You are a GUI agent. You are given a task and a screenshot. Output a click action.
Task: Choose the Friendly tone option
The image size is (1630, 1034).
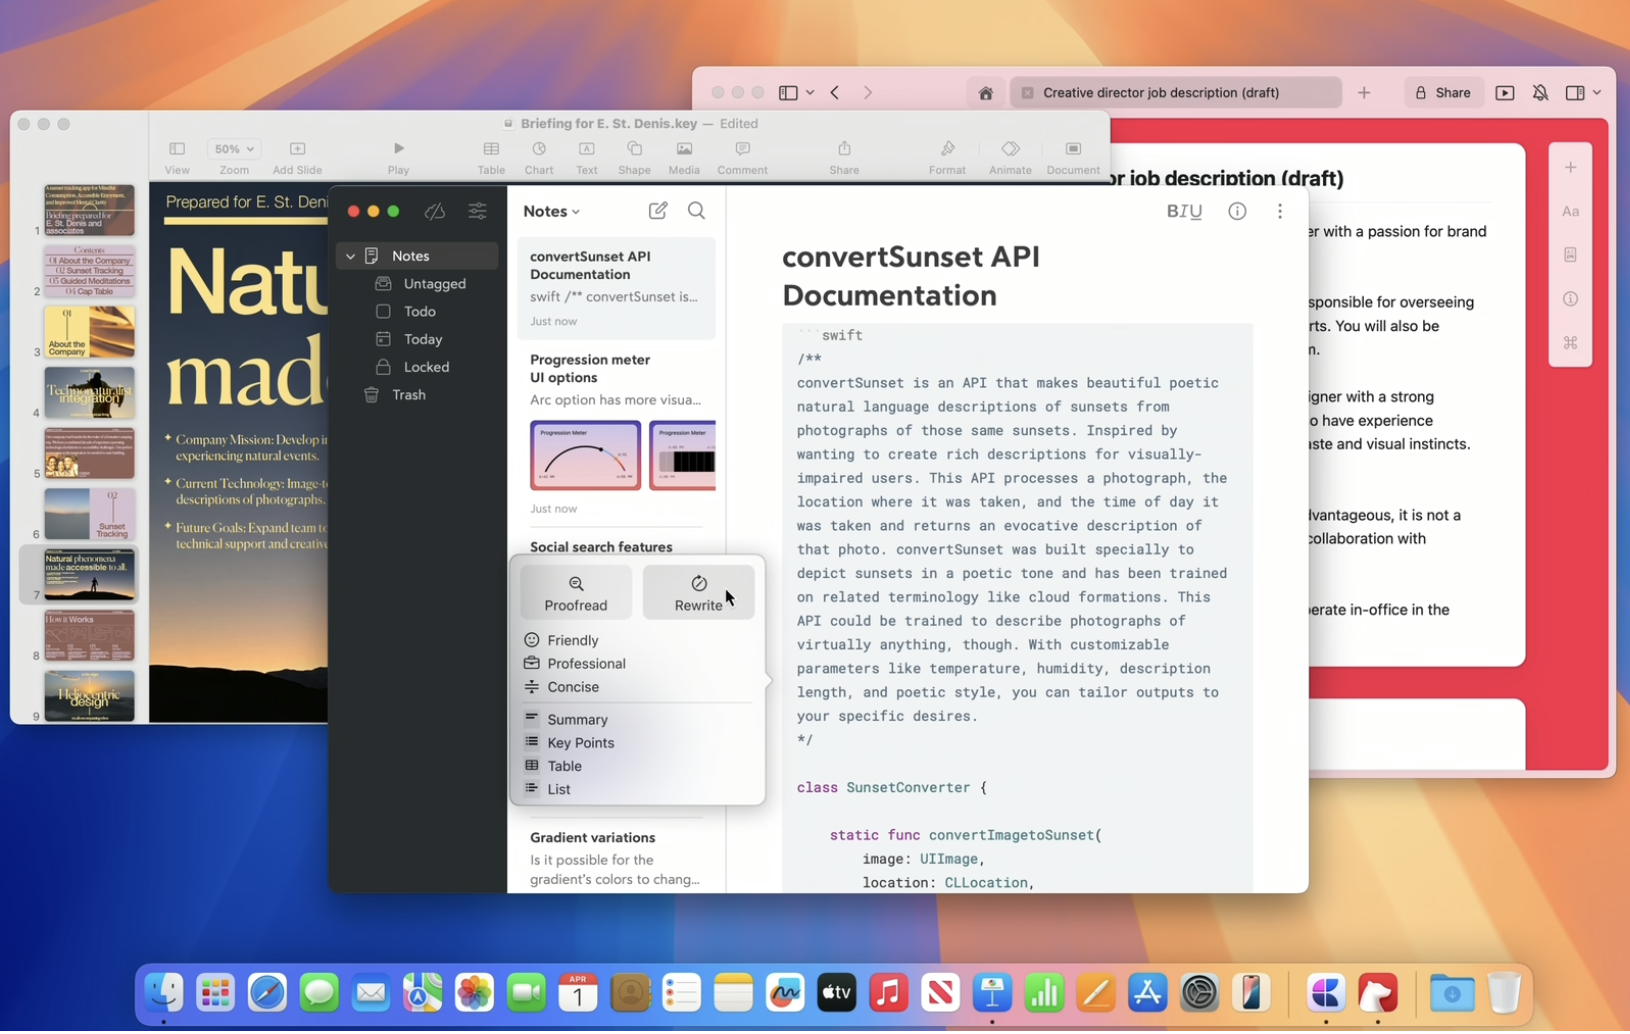tap(572, 640)
